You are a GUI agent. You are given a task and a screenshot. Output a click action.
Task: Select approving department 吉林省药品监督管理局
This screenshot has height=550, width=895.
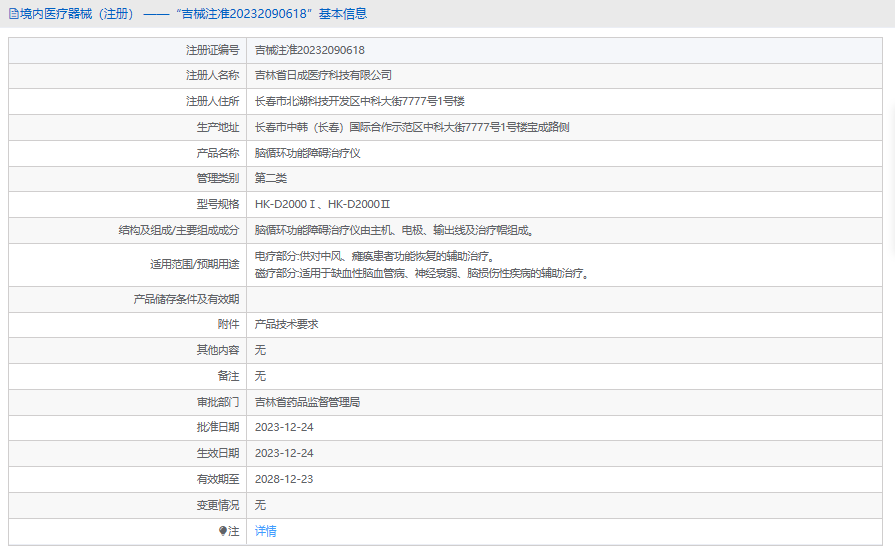308,403
